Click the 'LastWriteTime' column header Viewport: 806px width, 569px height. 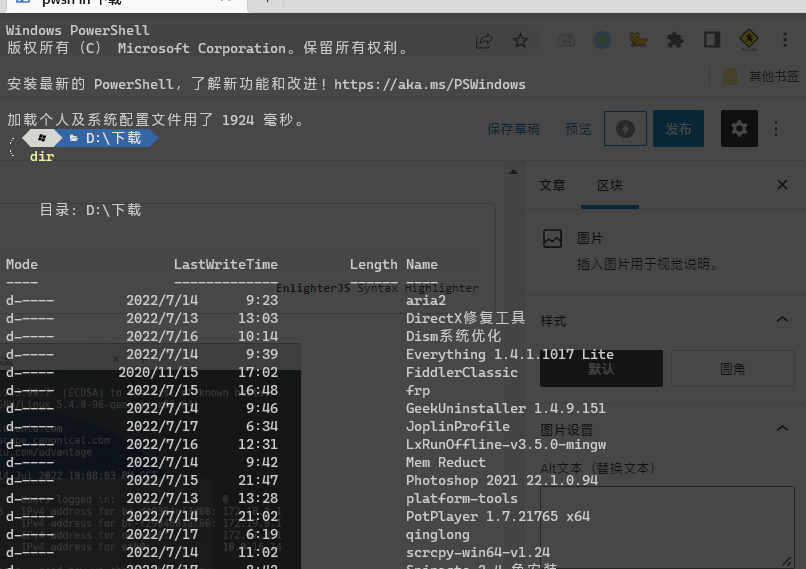pos(226,264)
